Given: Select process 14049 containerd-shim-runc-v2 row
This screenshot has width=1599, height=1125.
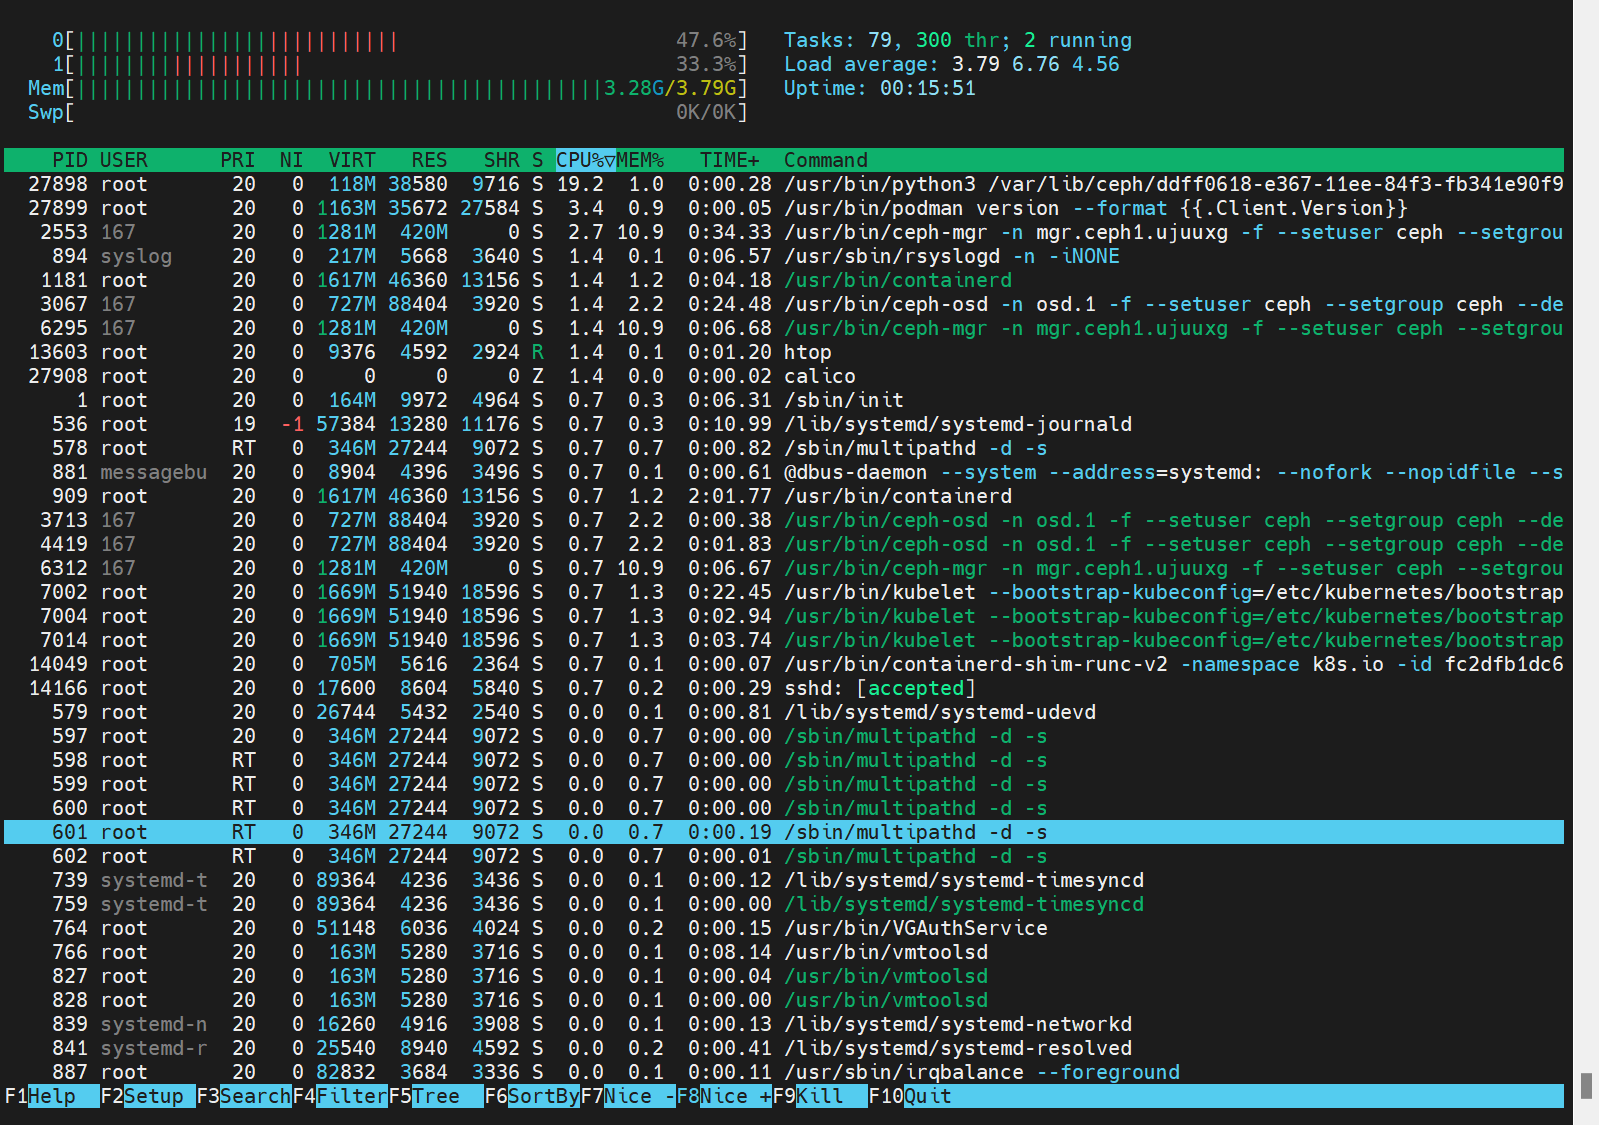Looking at the screenshot, I should coord(784,664).
